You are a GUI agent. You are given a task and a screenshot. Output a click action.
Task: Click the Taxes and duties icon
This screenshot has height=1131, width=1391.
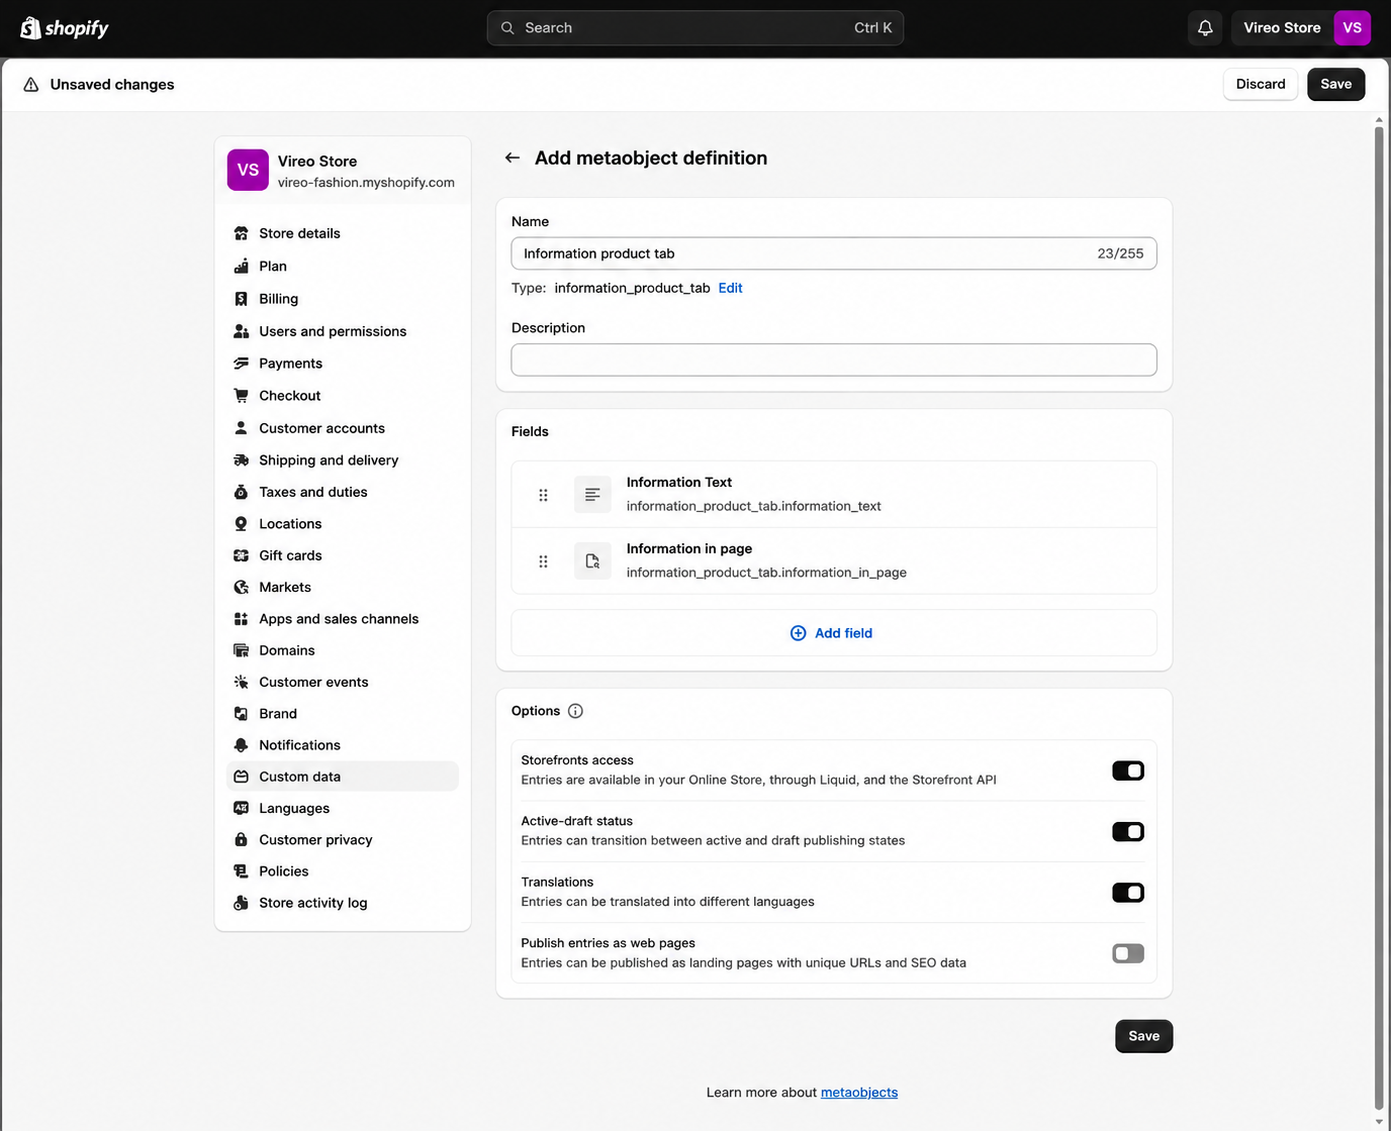(x=241, y=492)
